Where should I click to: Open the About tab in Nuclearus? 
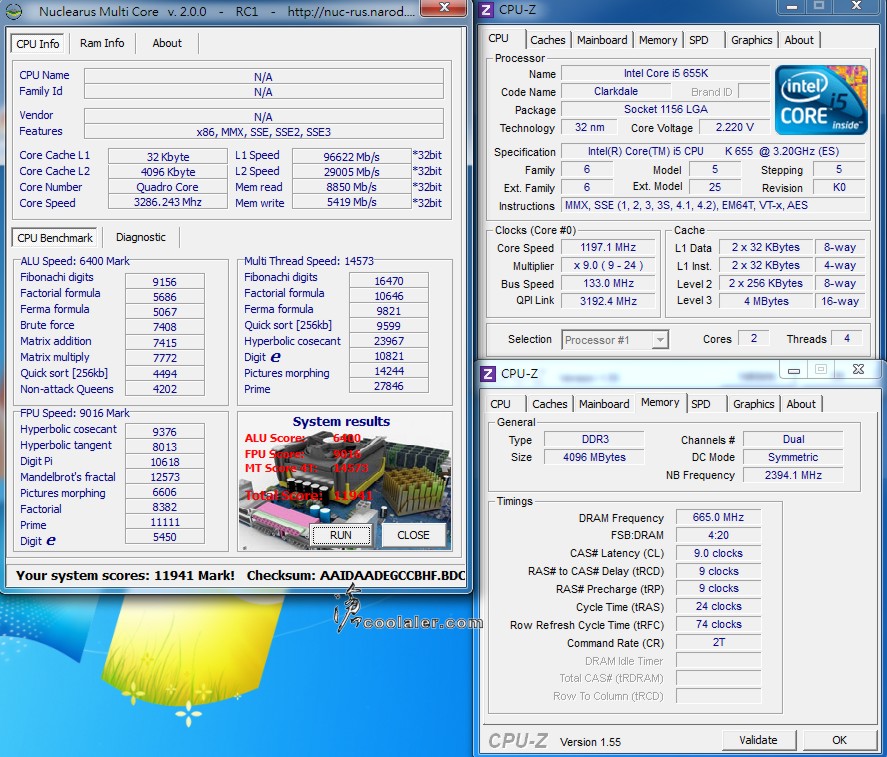167,43
